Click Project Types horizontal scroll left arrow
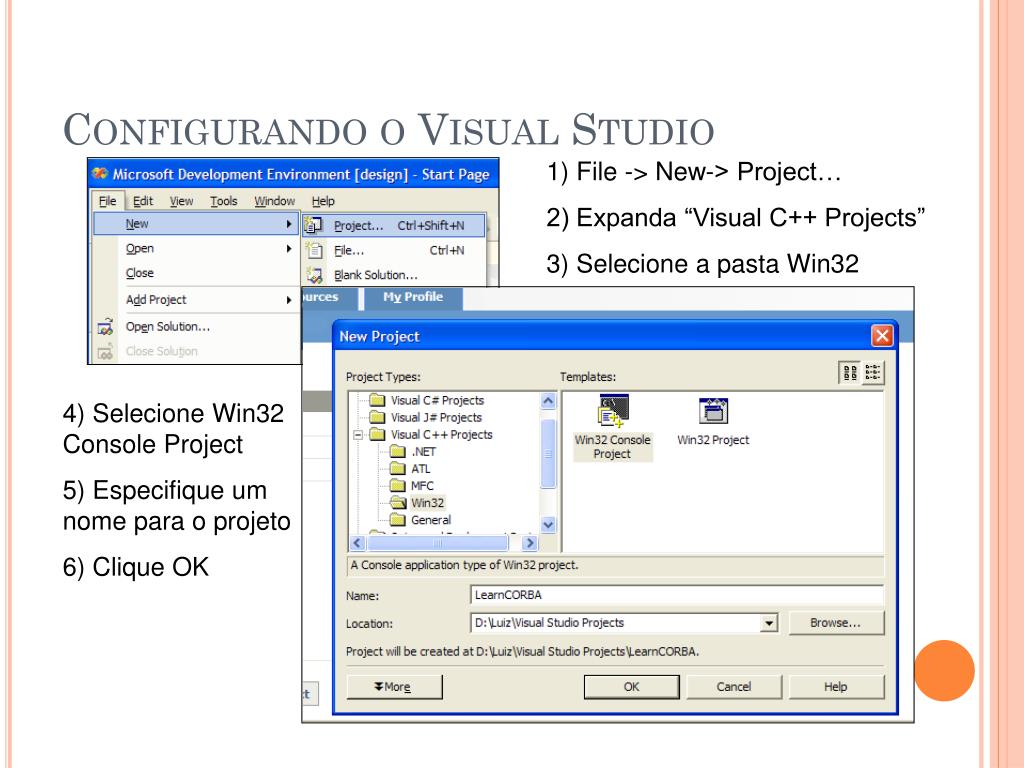This screenshot has width=1024, height=768. tap(357, 543)
